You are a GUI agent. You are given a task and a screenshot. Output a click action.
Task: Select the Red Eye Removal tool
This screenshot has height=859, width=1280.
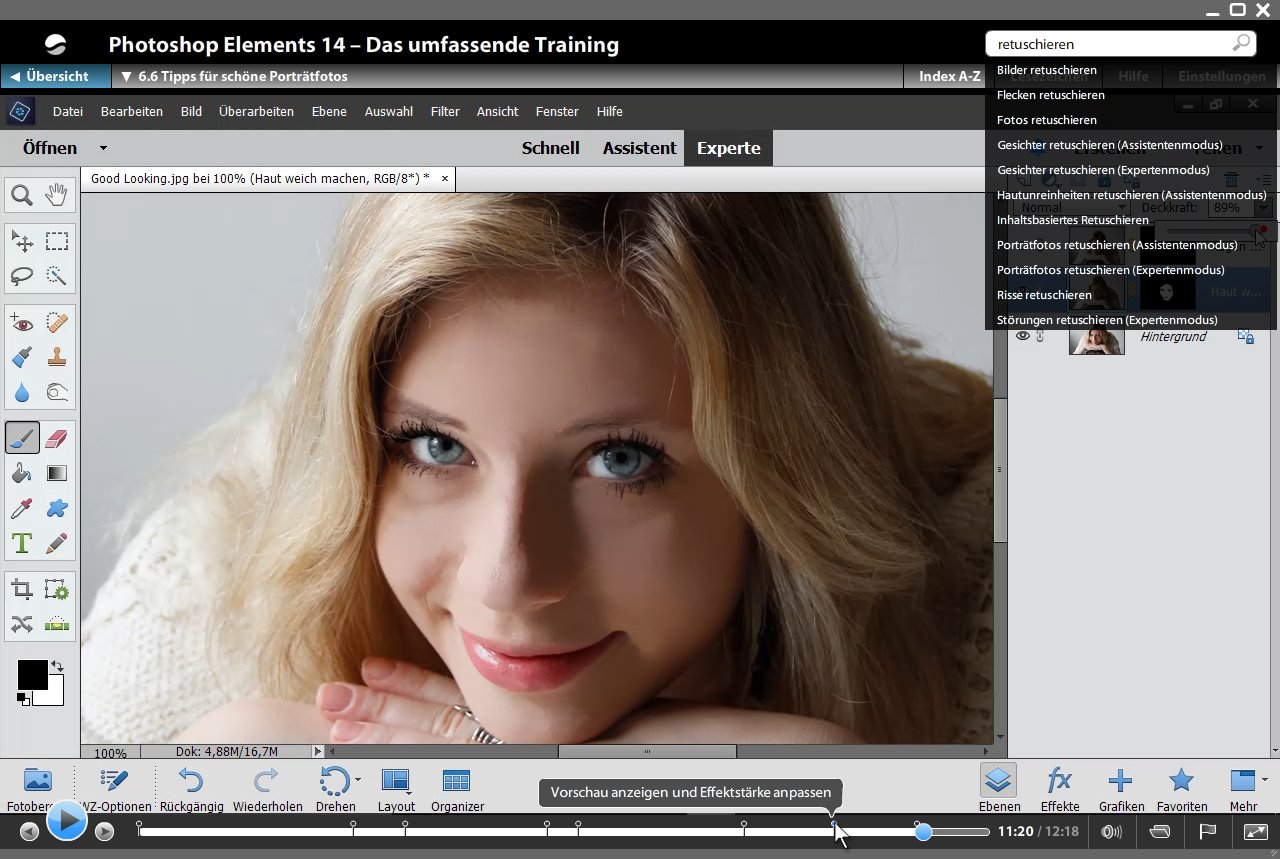click(x=22, y=323)
